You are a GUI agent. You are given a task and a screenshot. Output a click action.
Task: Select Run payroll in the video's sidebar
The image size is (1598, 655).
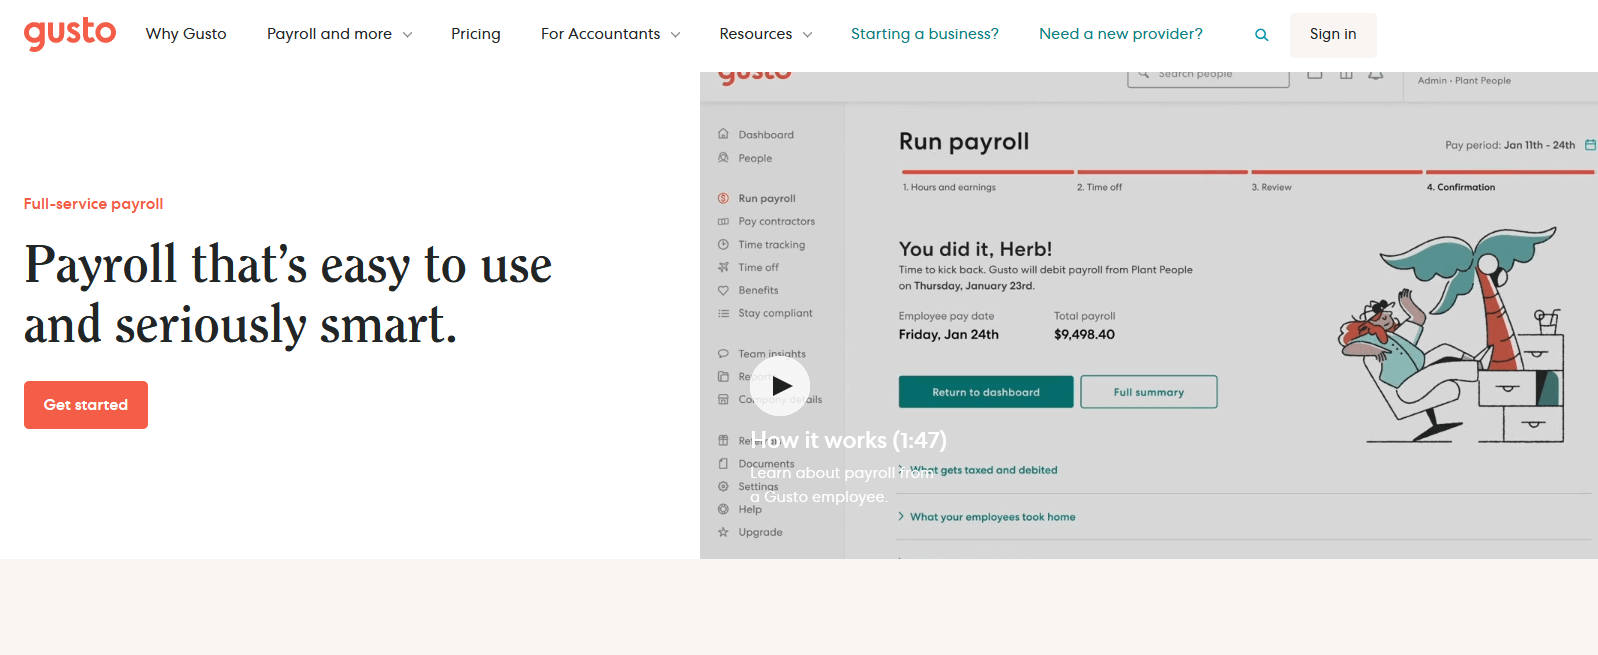click(757, 198)
